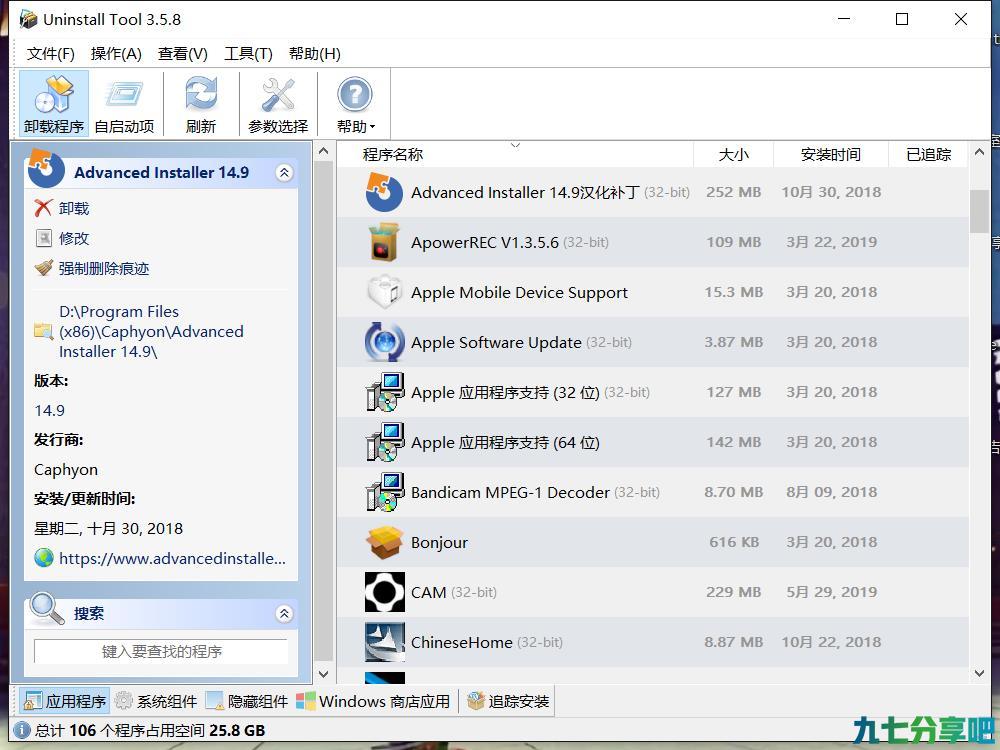Click the folder icon beside install path

click(43, 331)
